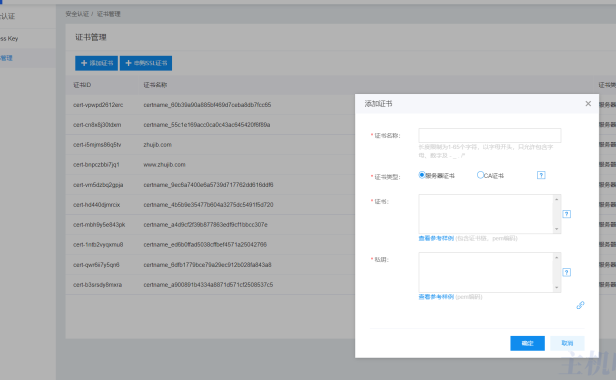Image resolution: width=616 pixels, height=380 pixels.
Task: Focus the 证书名称 input field
Action: click(x=490, y=135)
